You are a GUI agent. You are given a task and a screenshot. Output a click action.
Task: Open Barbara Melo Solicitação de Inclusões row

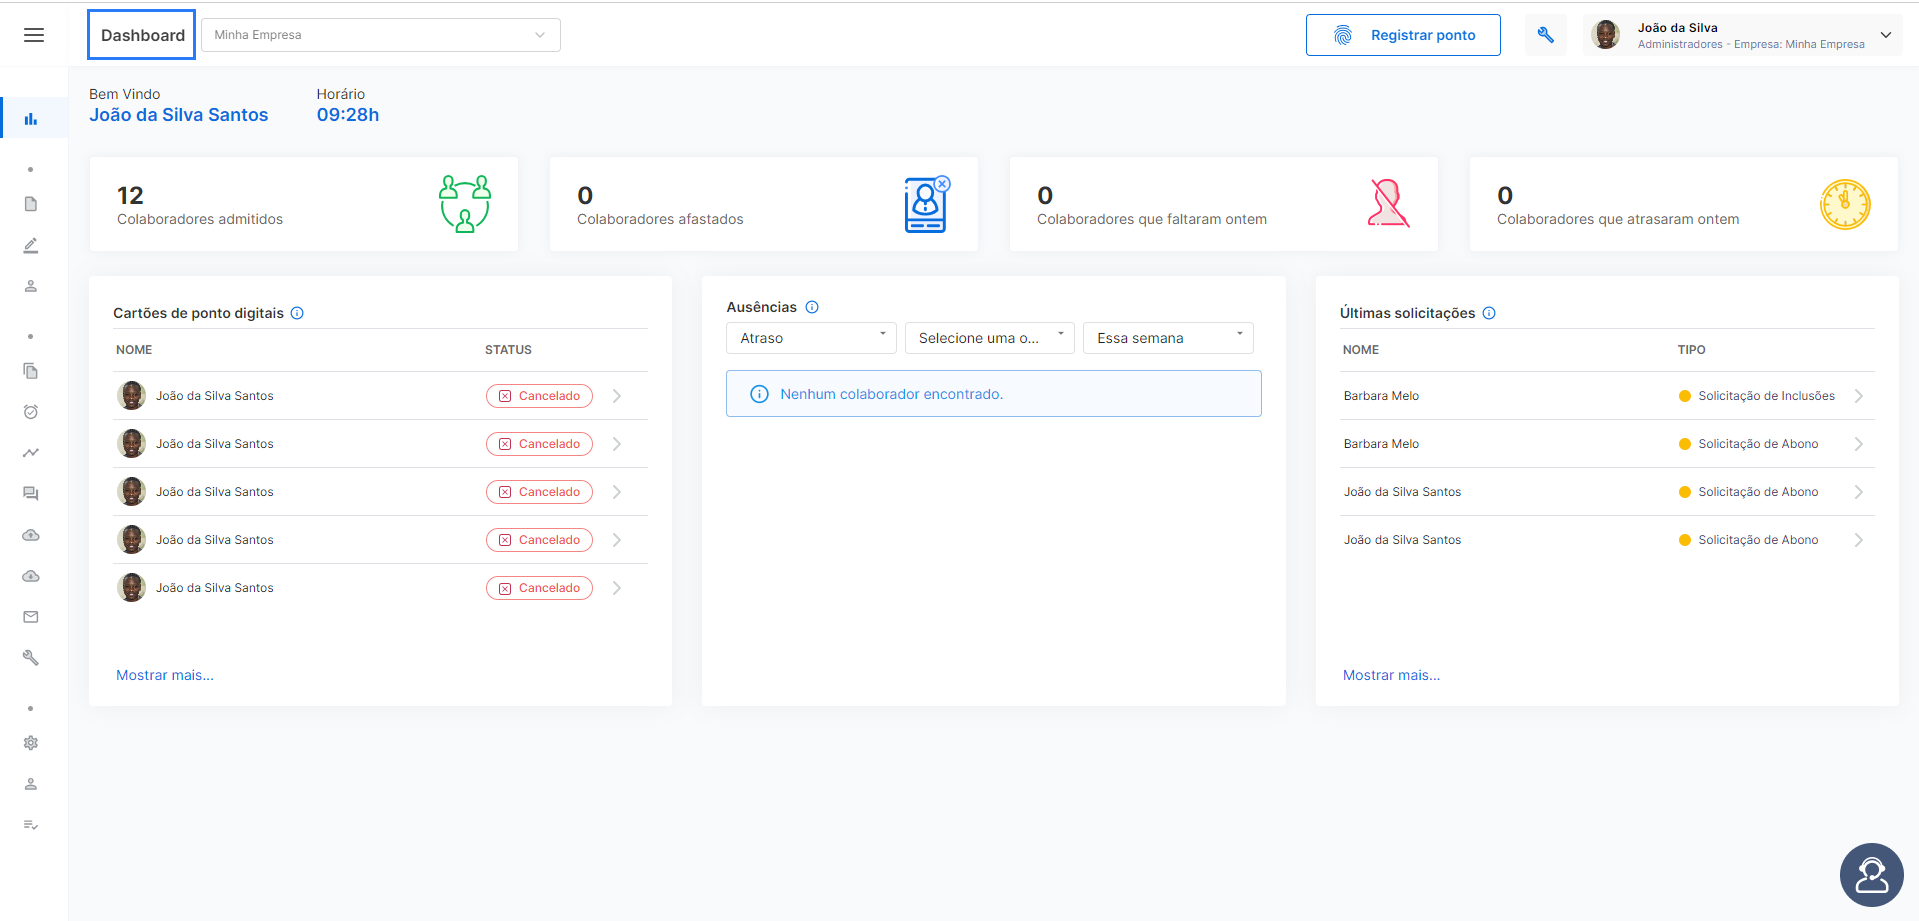click(1606, 396)
